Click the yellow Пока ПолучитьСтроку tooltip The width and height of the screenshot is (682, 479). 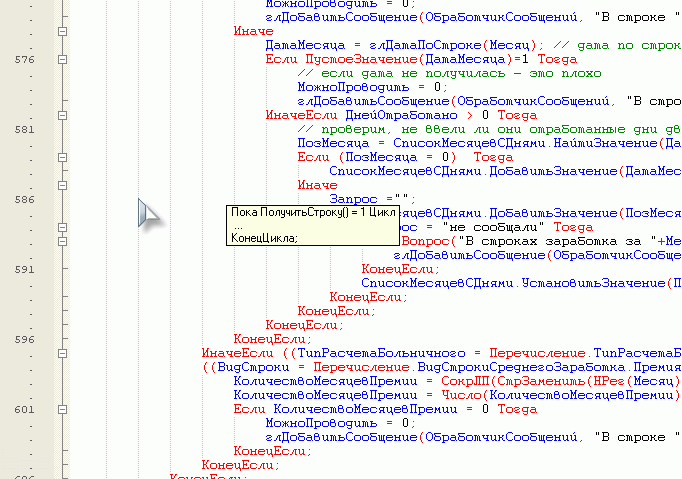coord(308,225)
